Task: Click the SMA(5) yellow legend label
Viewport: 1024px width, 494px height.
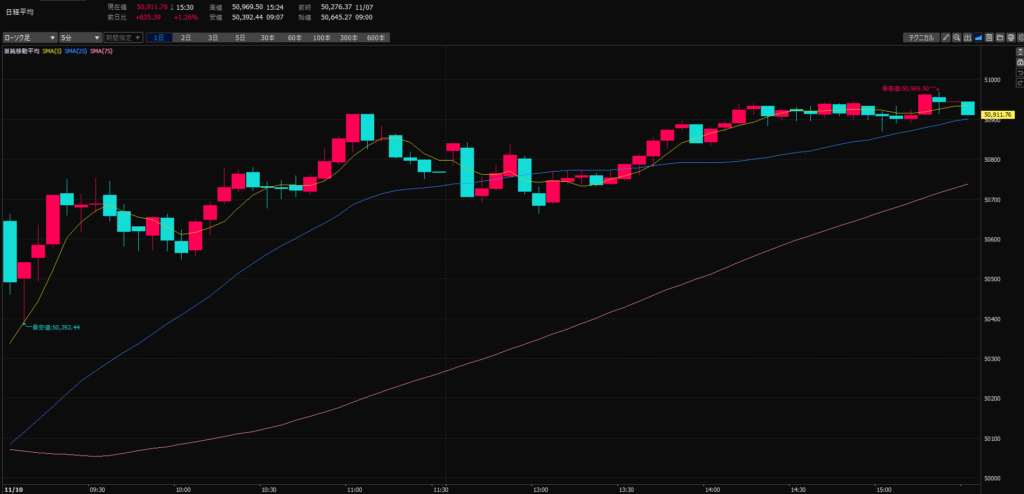Action: pyautogui.click(x=52, y=49)
